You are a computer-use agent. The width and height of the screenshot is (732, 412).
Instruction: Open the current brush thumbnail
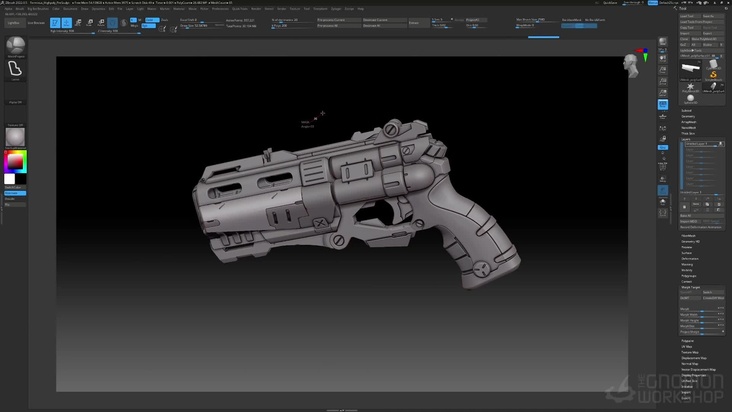tap(15, 46)
